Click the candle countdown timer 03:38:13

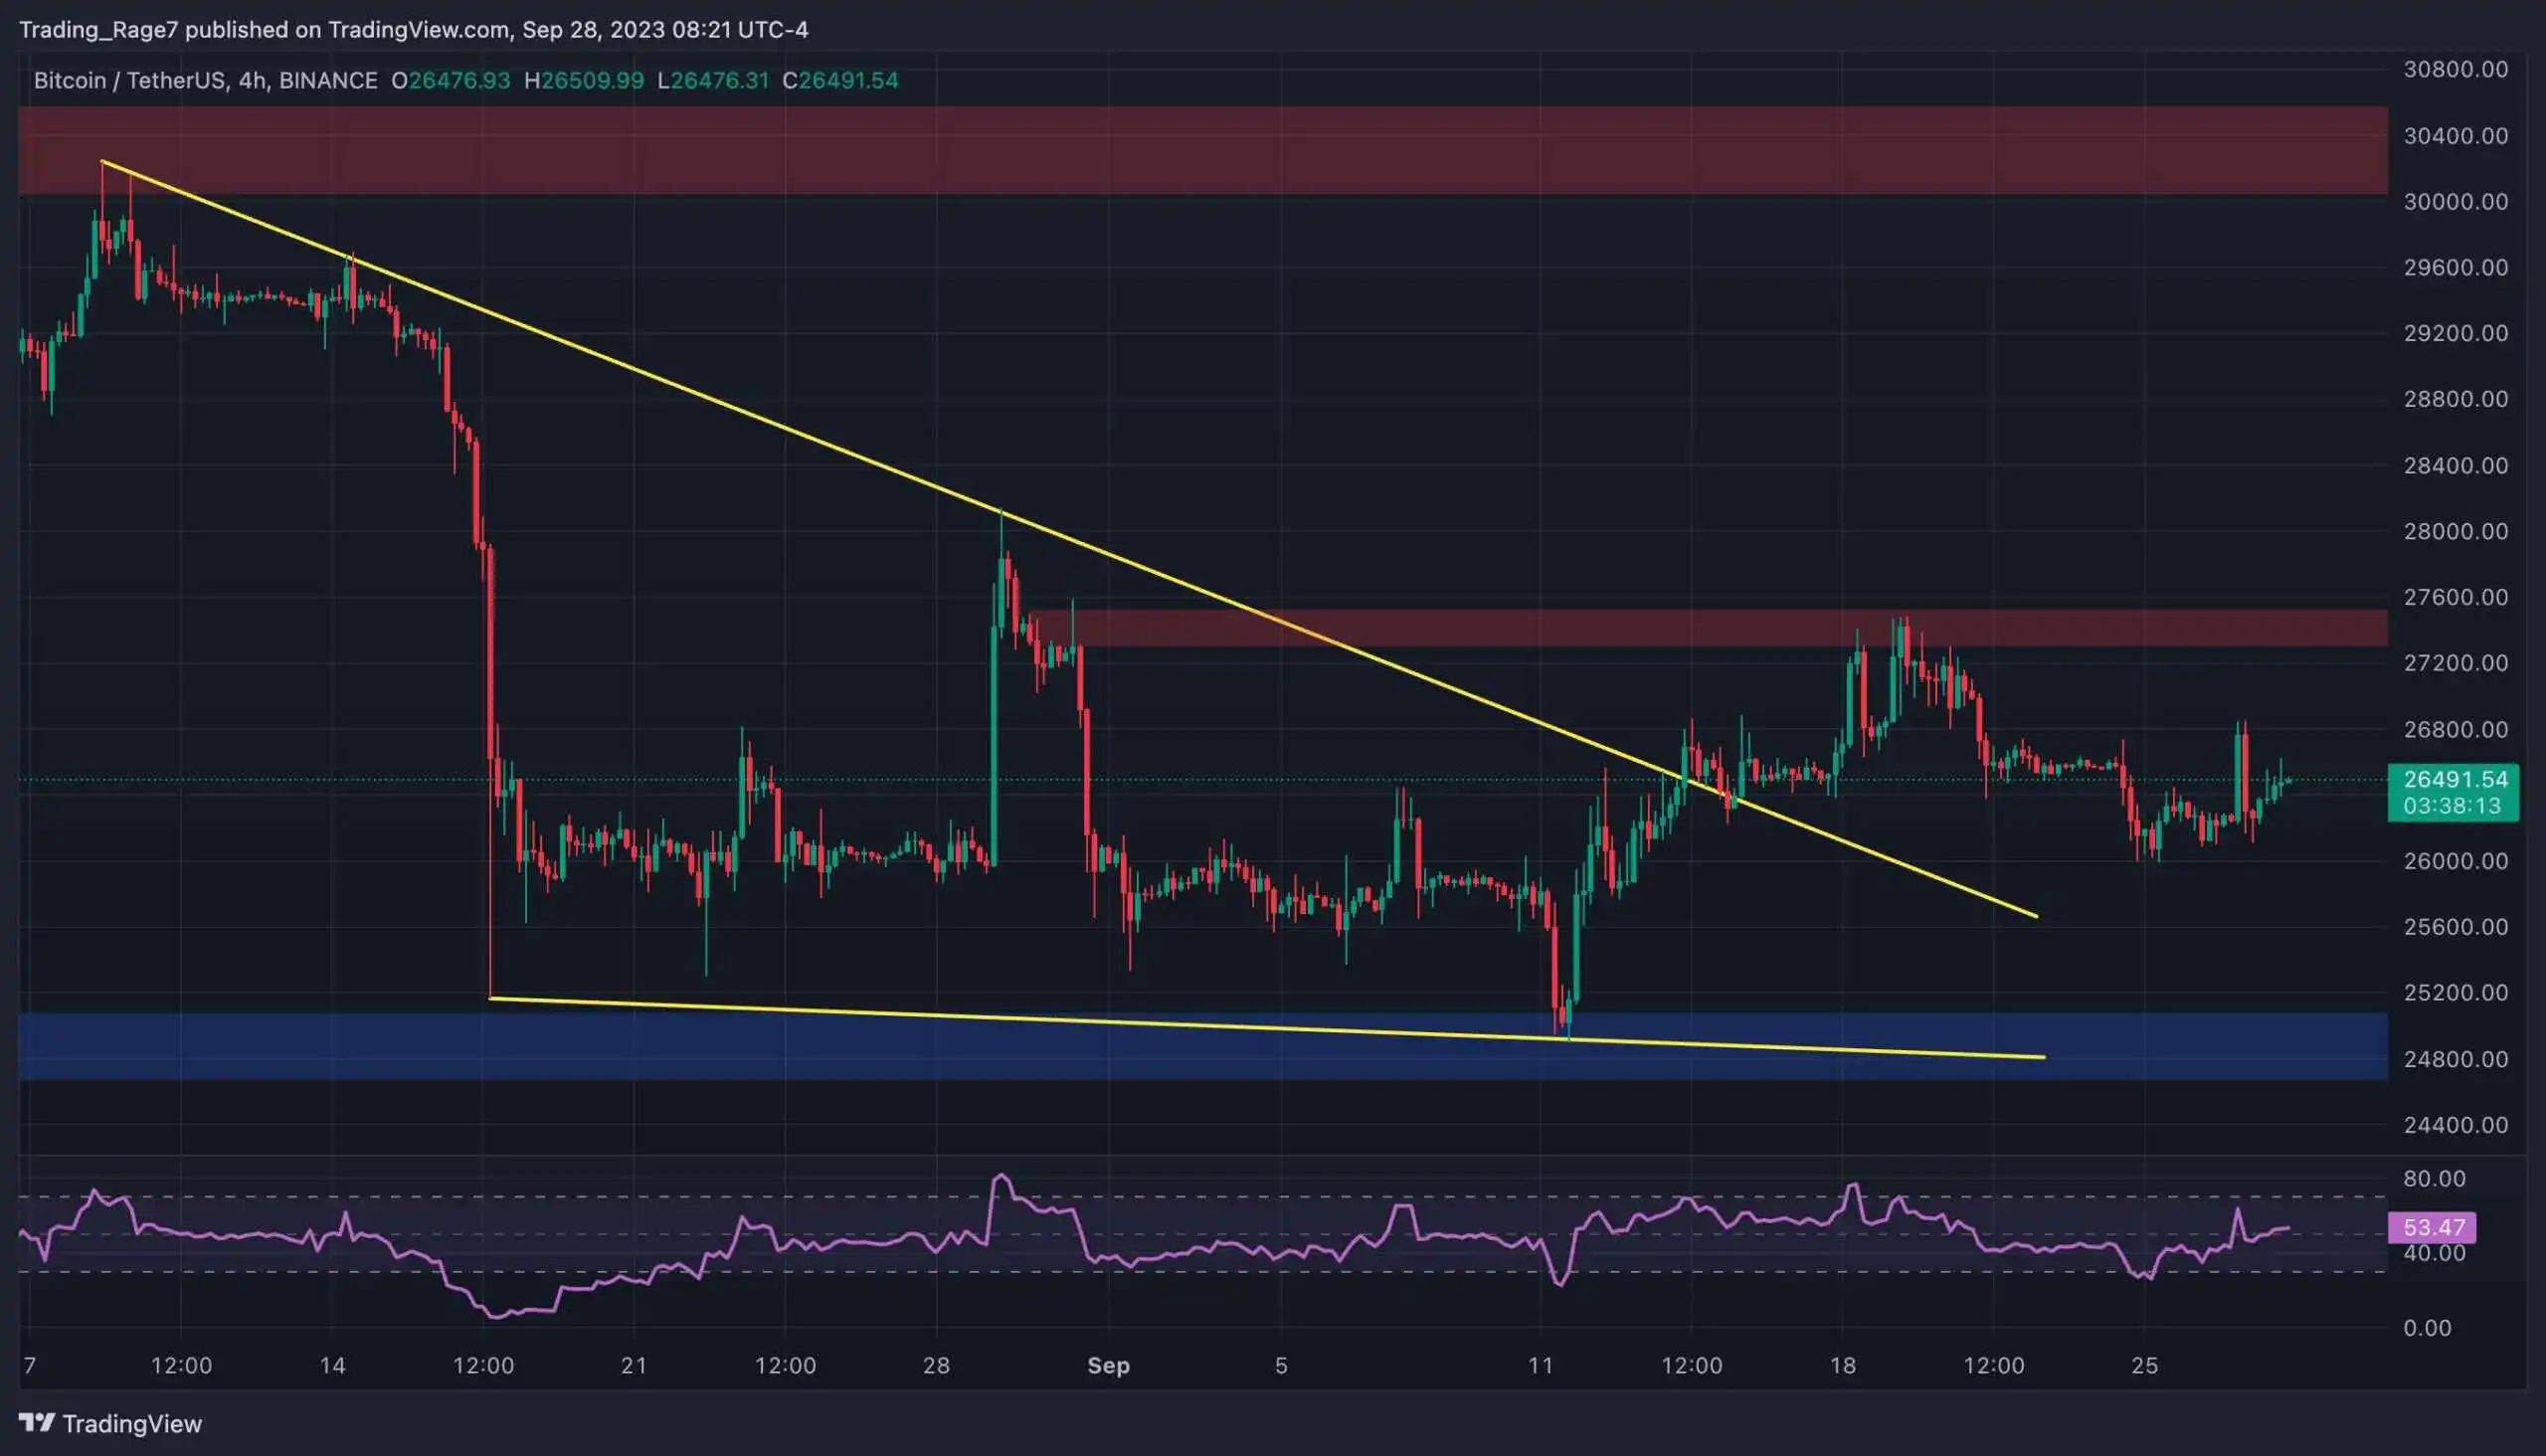click(x=2451, y=806)
